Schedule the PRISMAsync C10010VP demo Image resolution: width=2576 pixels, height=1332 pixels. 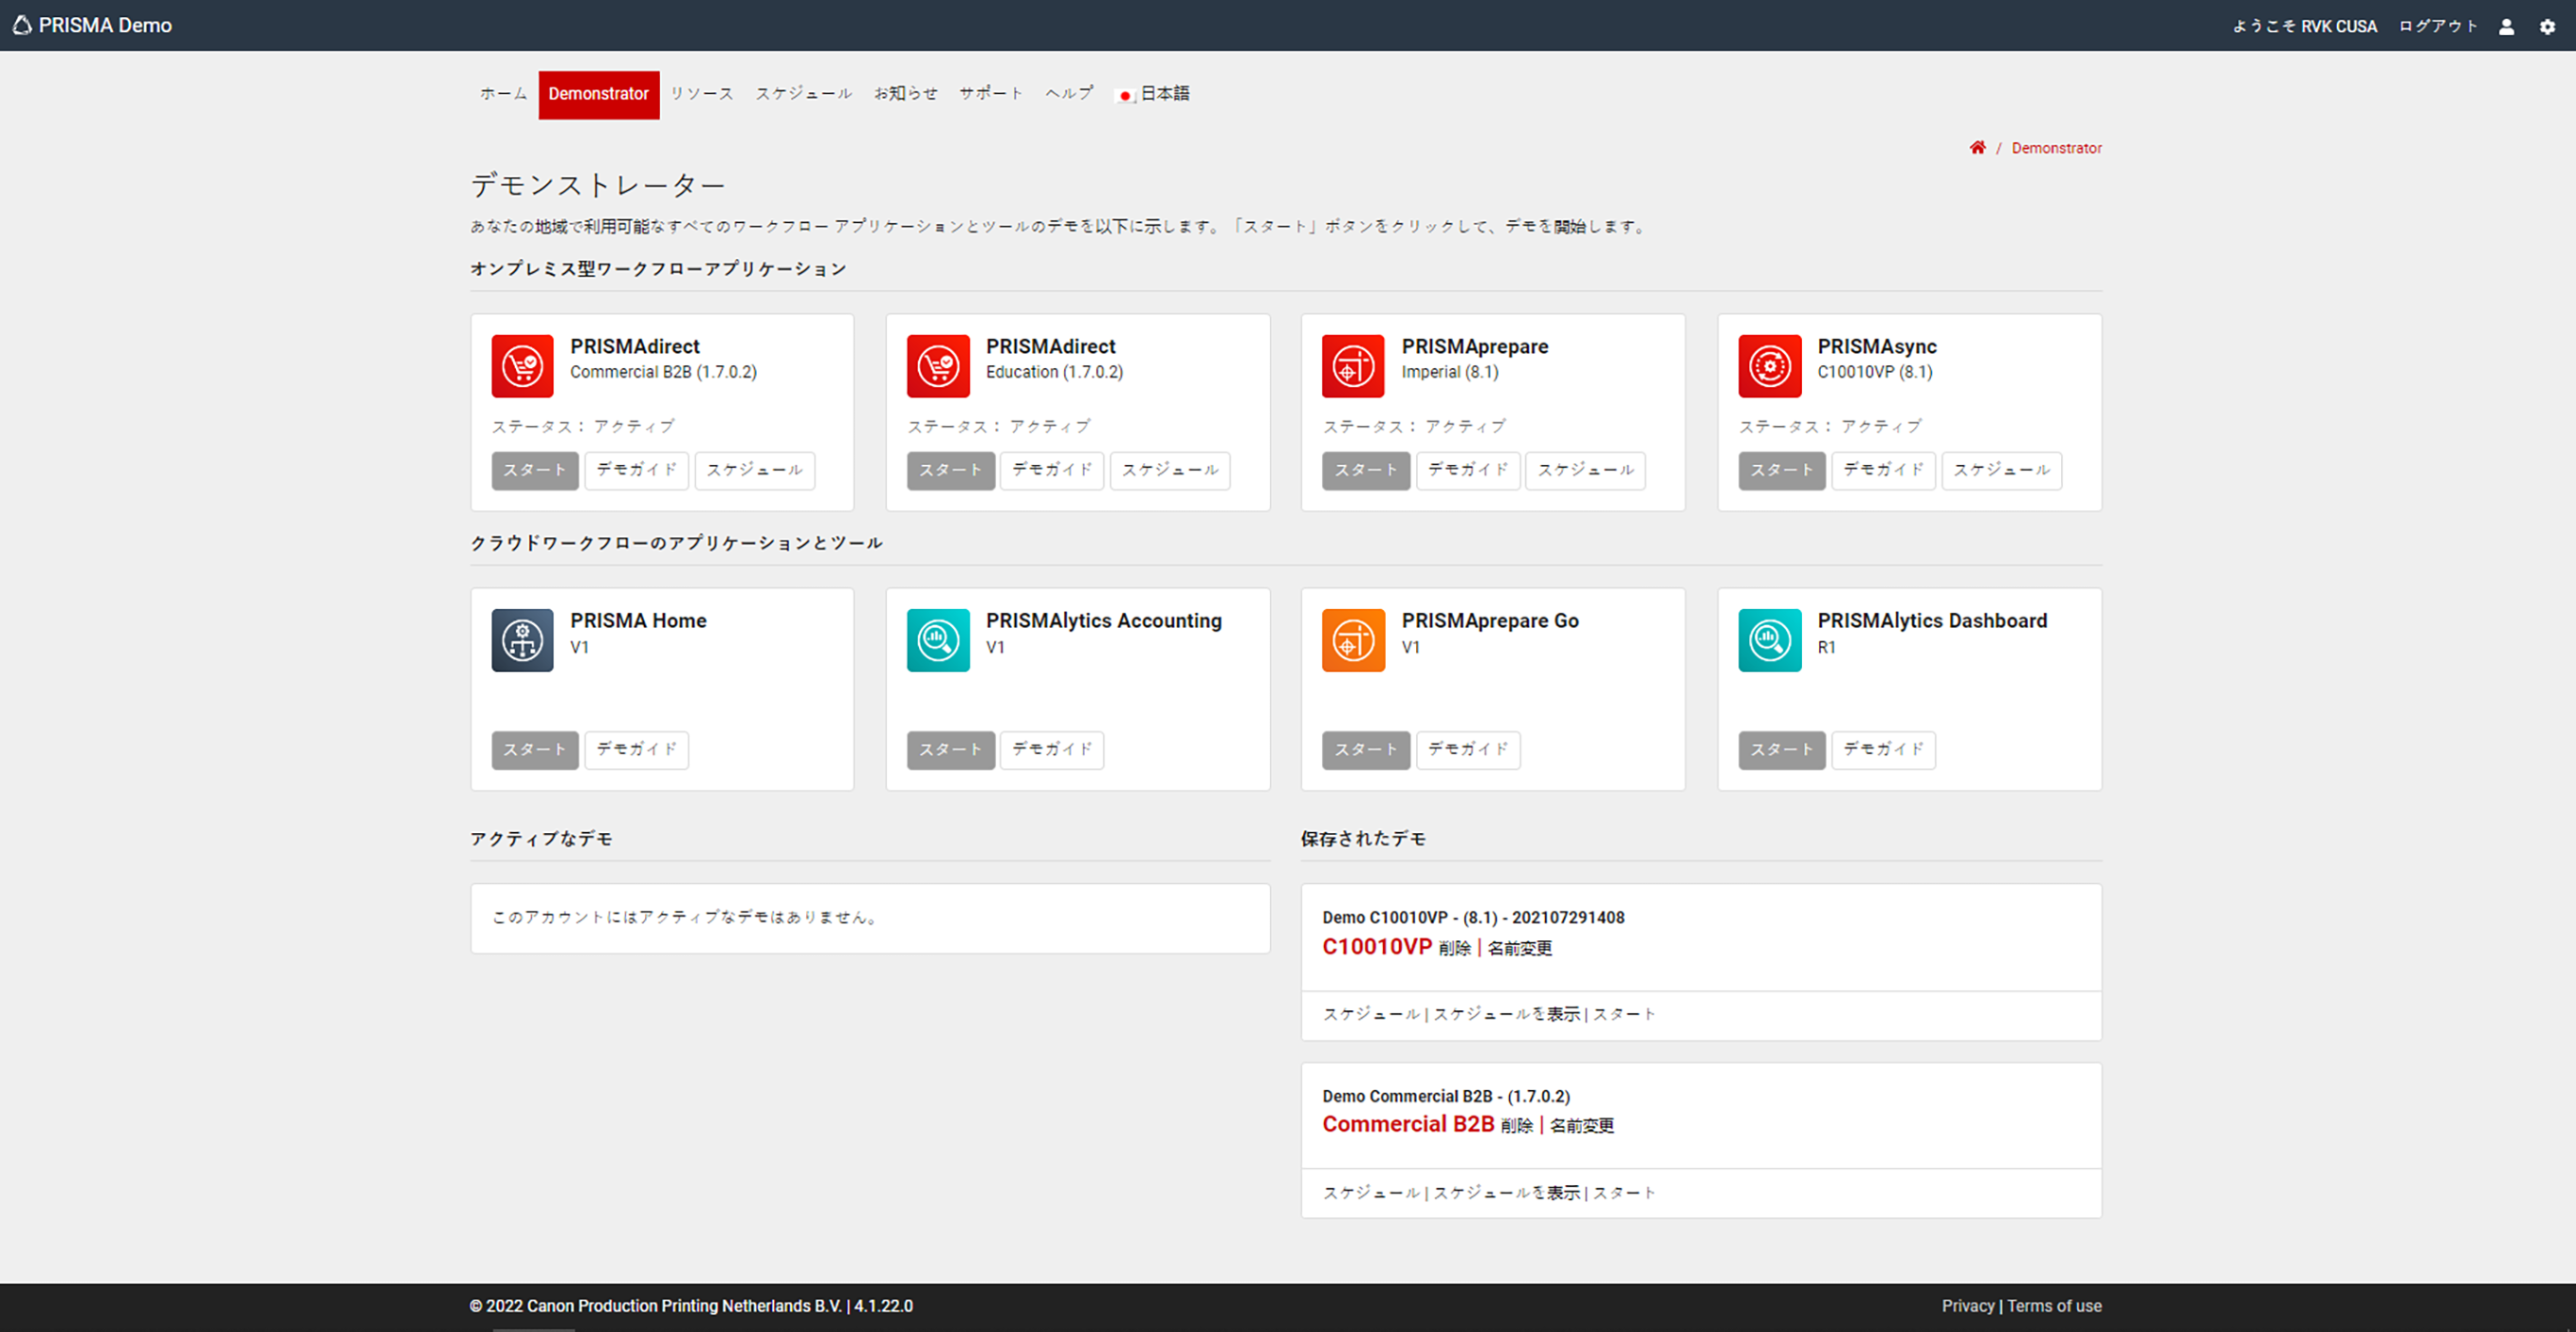tap(2001, 470)
